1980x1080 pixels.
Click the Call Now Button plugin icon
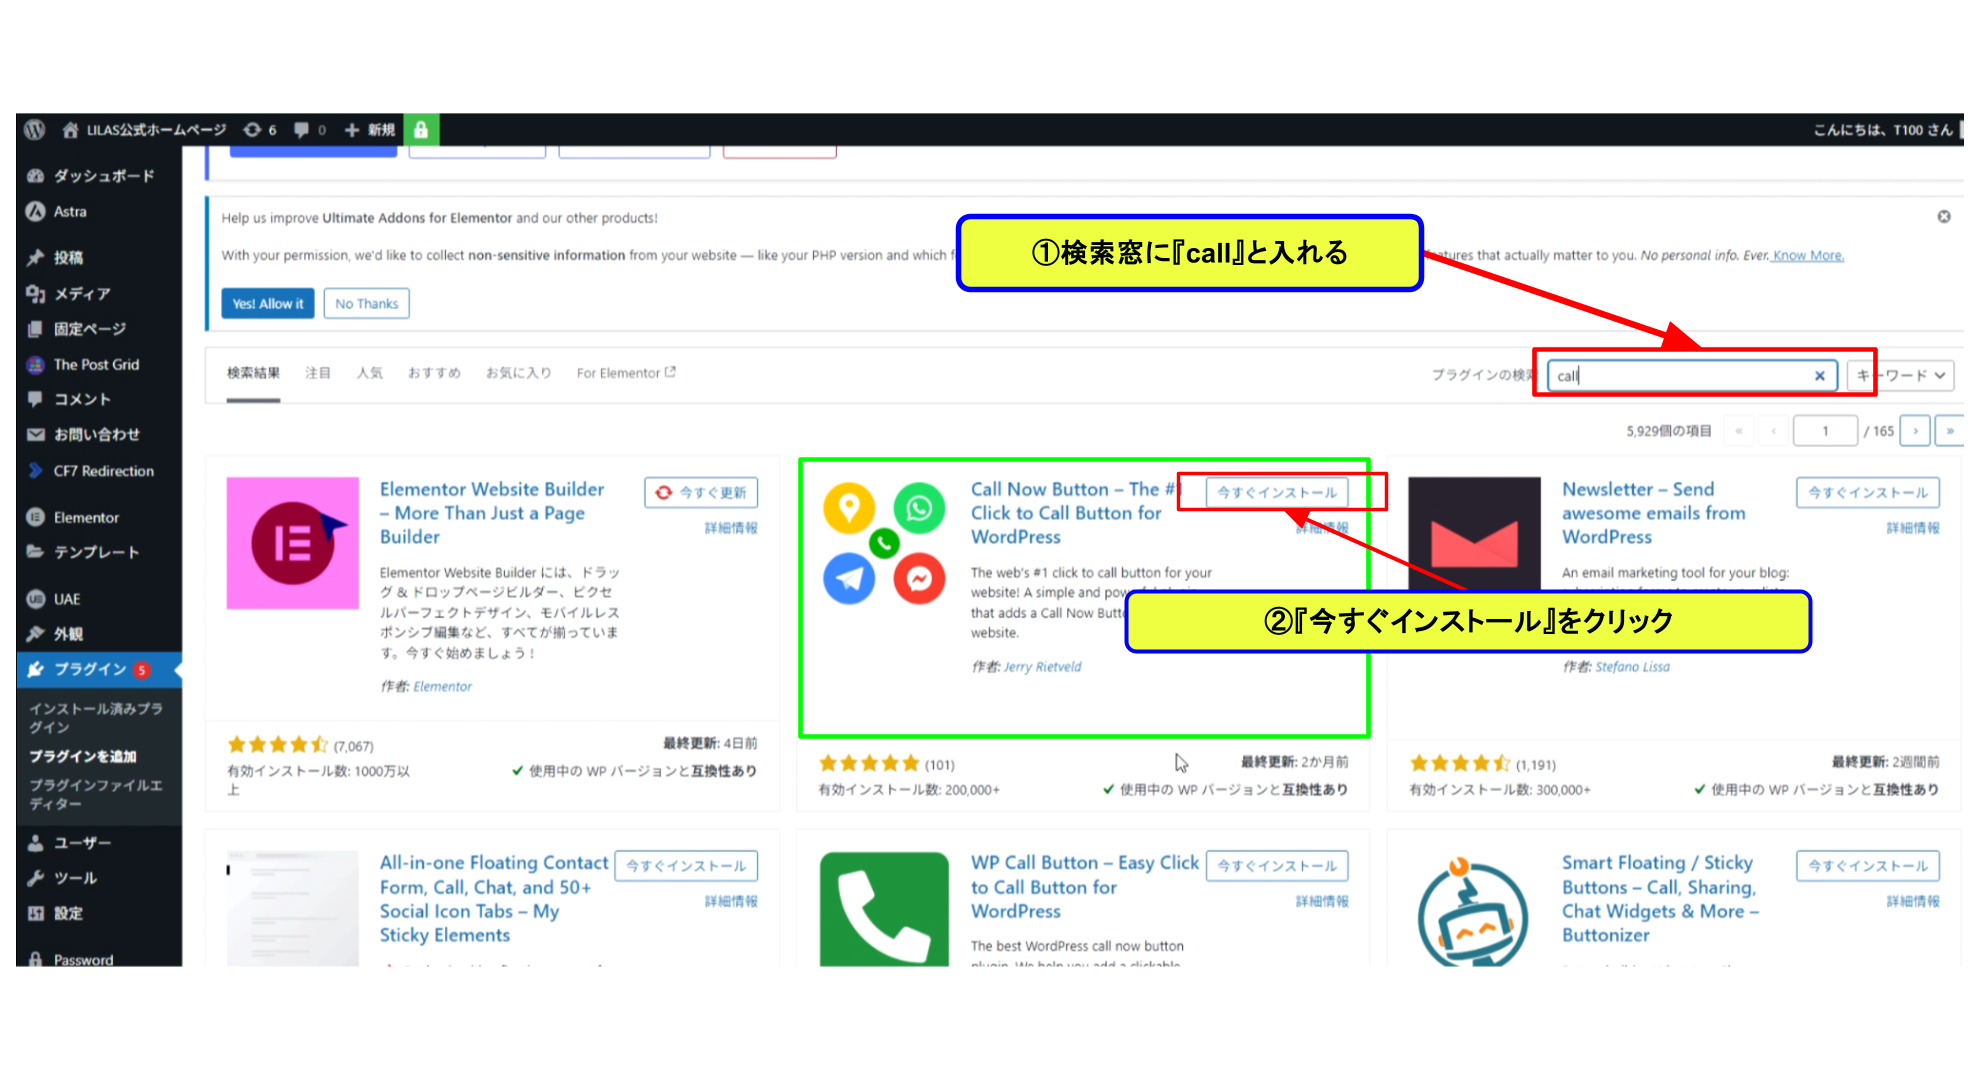click(x=884, y=543)
